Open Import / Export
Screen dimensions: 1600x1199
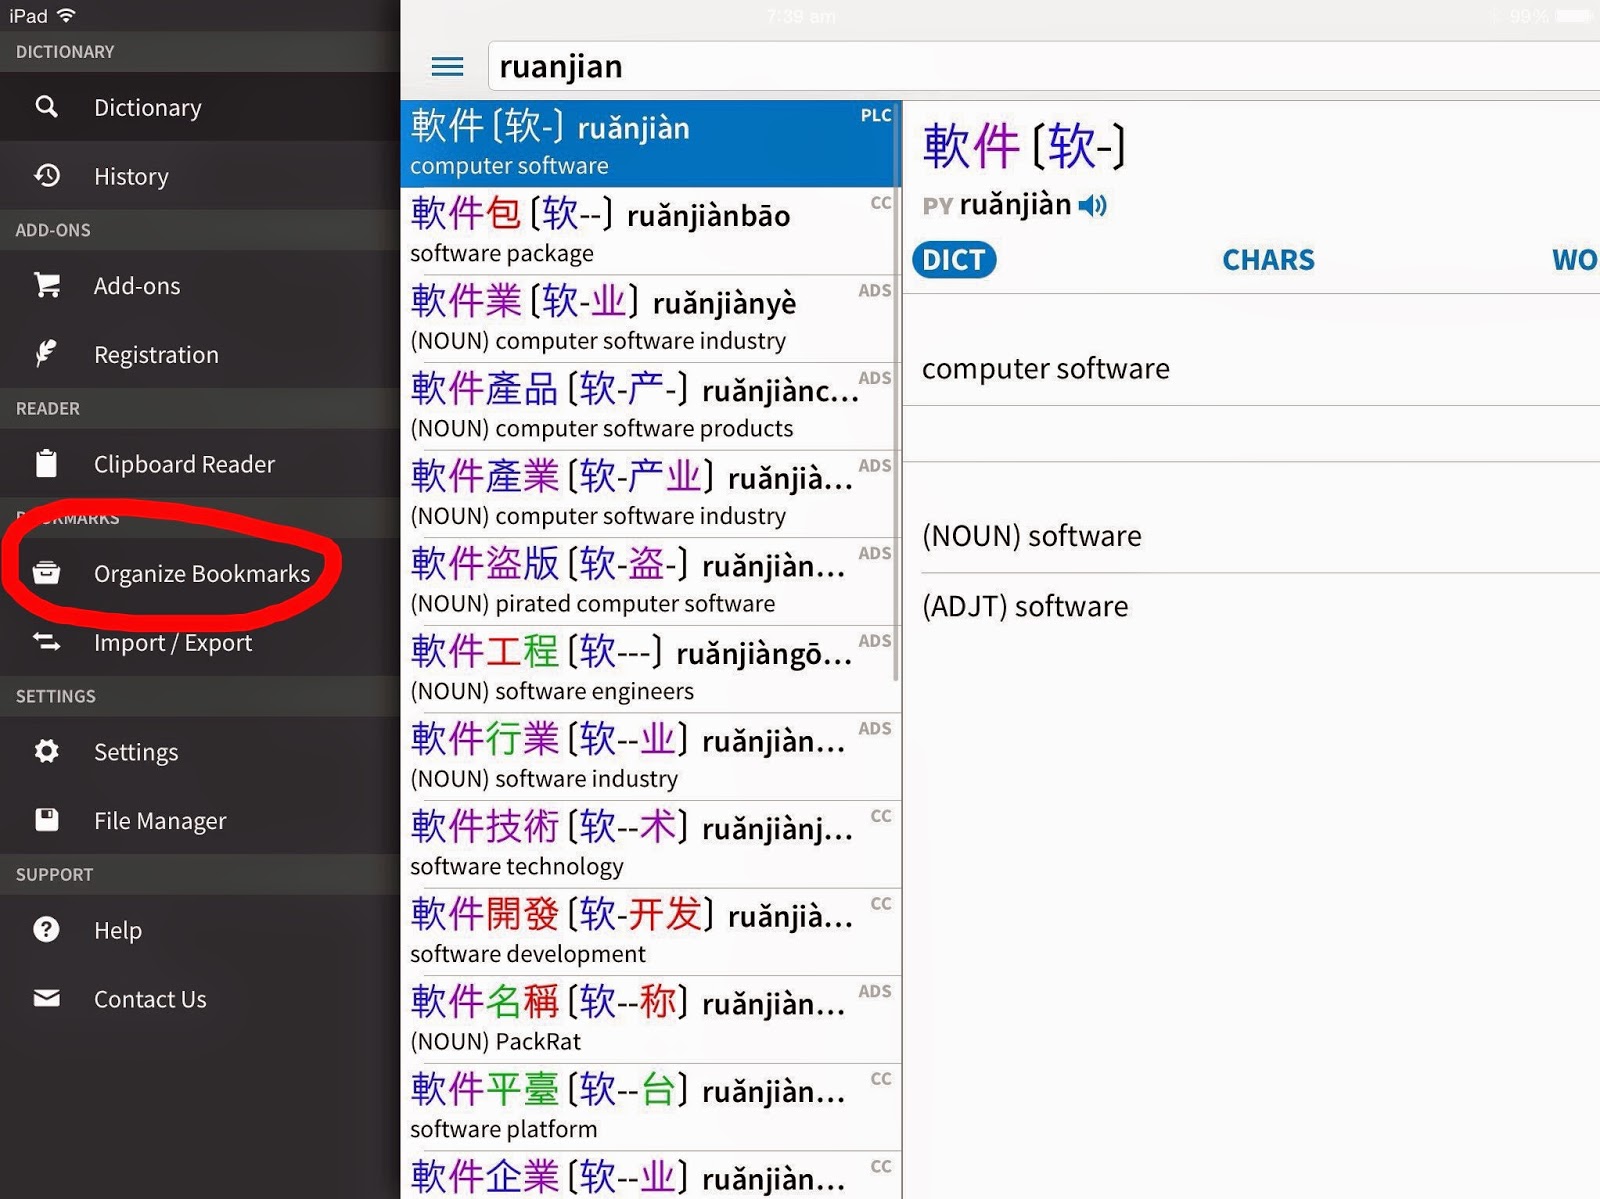172,643
